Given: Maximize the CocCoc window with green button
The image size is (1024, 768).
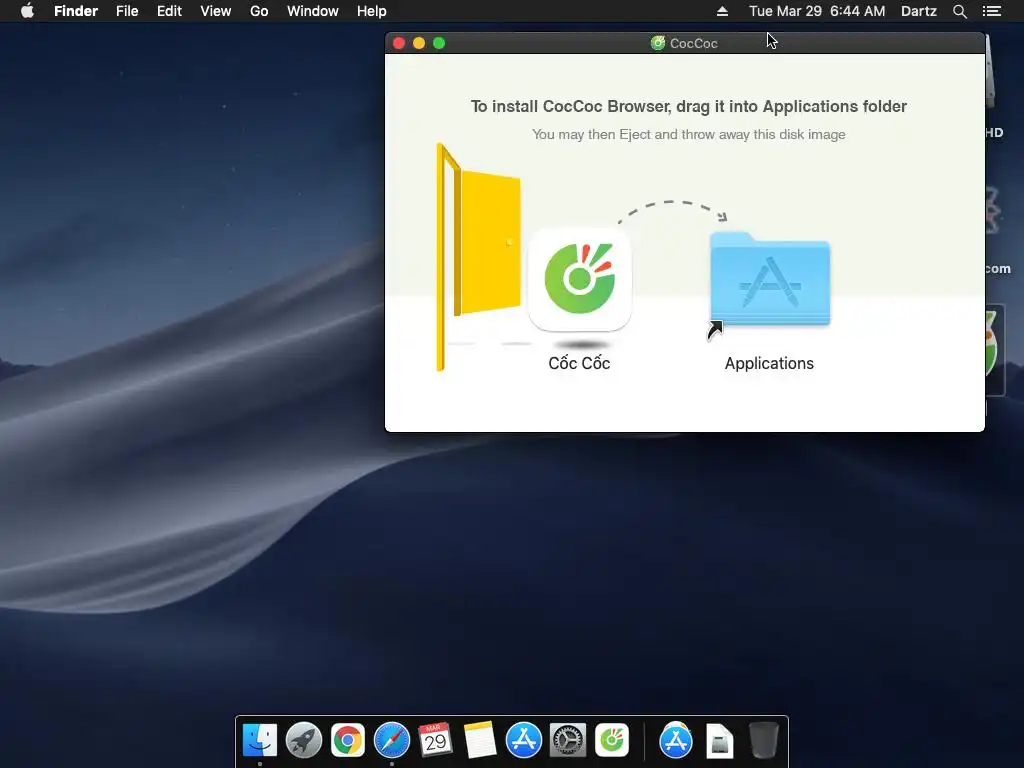Looking at the screenshot, I should (x=440, y=43).
